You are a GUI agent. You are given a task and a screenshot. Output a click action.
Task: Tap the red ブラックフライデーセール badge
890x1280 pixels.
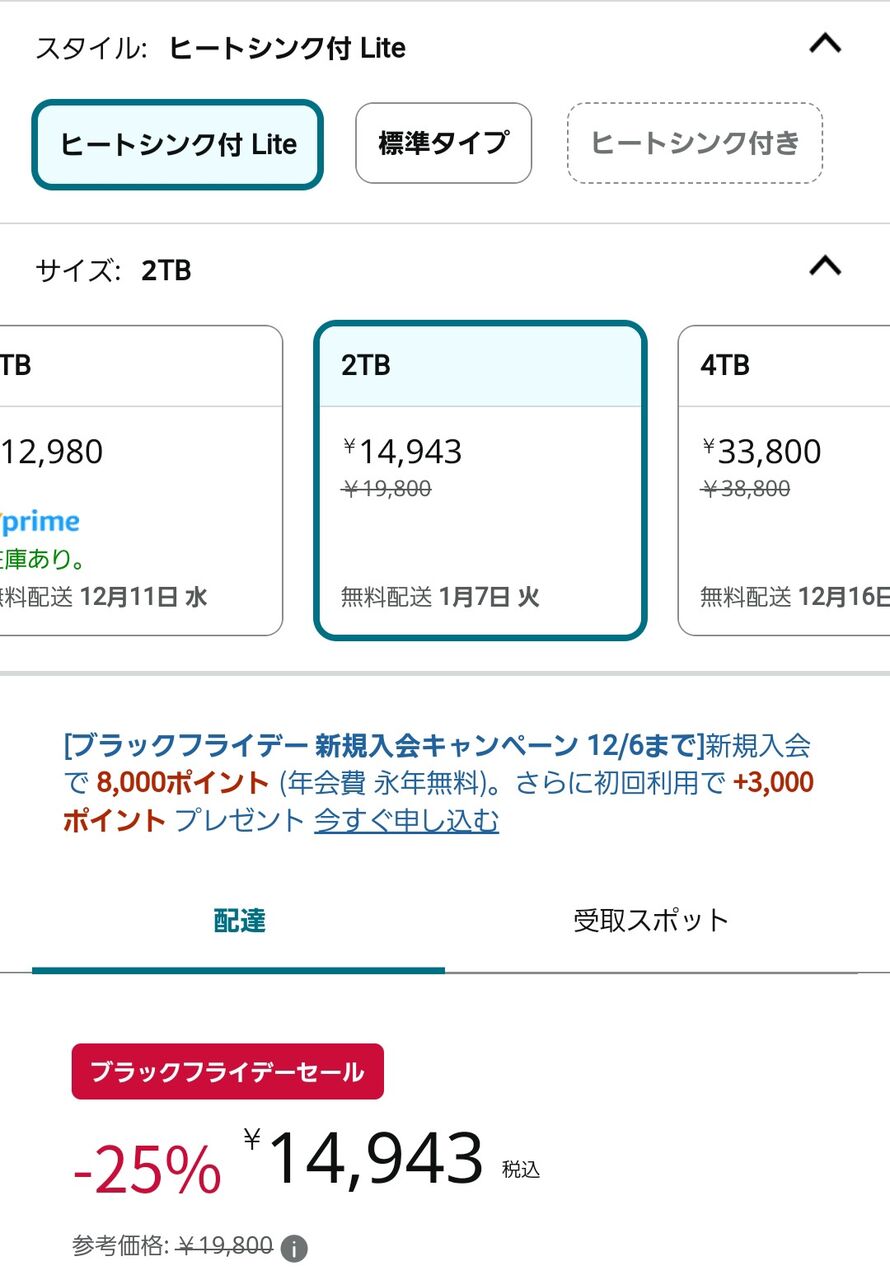point(228,1072)
